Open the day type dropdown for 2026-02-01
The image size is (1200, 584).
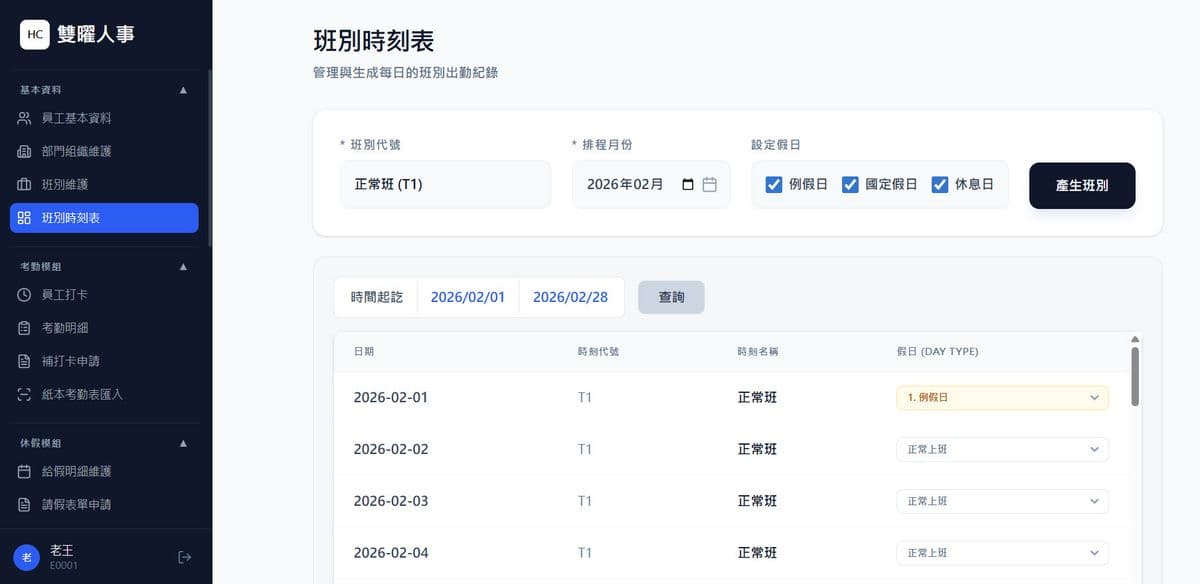click(x=1001, y=397)
